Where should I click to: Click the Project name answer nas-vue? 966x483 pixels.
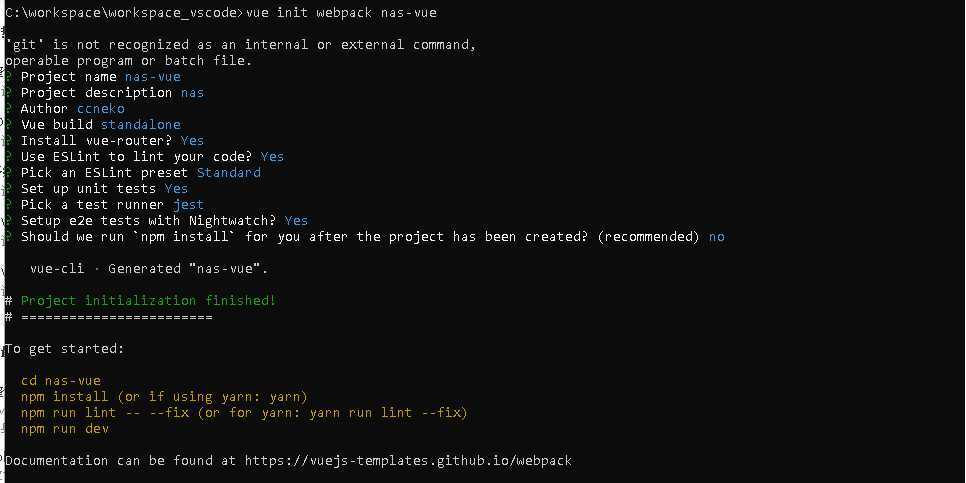tap(153, 76)
